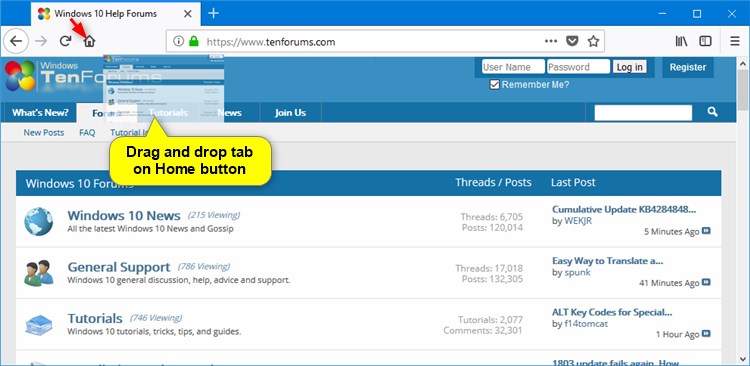Click the Firefox Back button
This screenshot has height=366, width=750.
16,41
